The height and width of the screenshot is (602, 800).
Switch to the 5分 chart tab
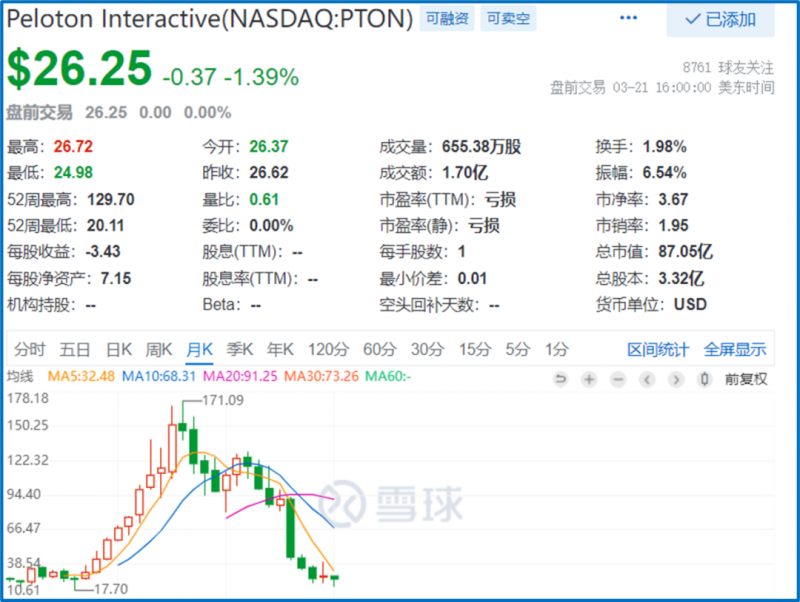coord(517,349)
